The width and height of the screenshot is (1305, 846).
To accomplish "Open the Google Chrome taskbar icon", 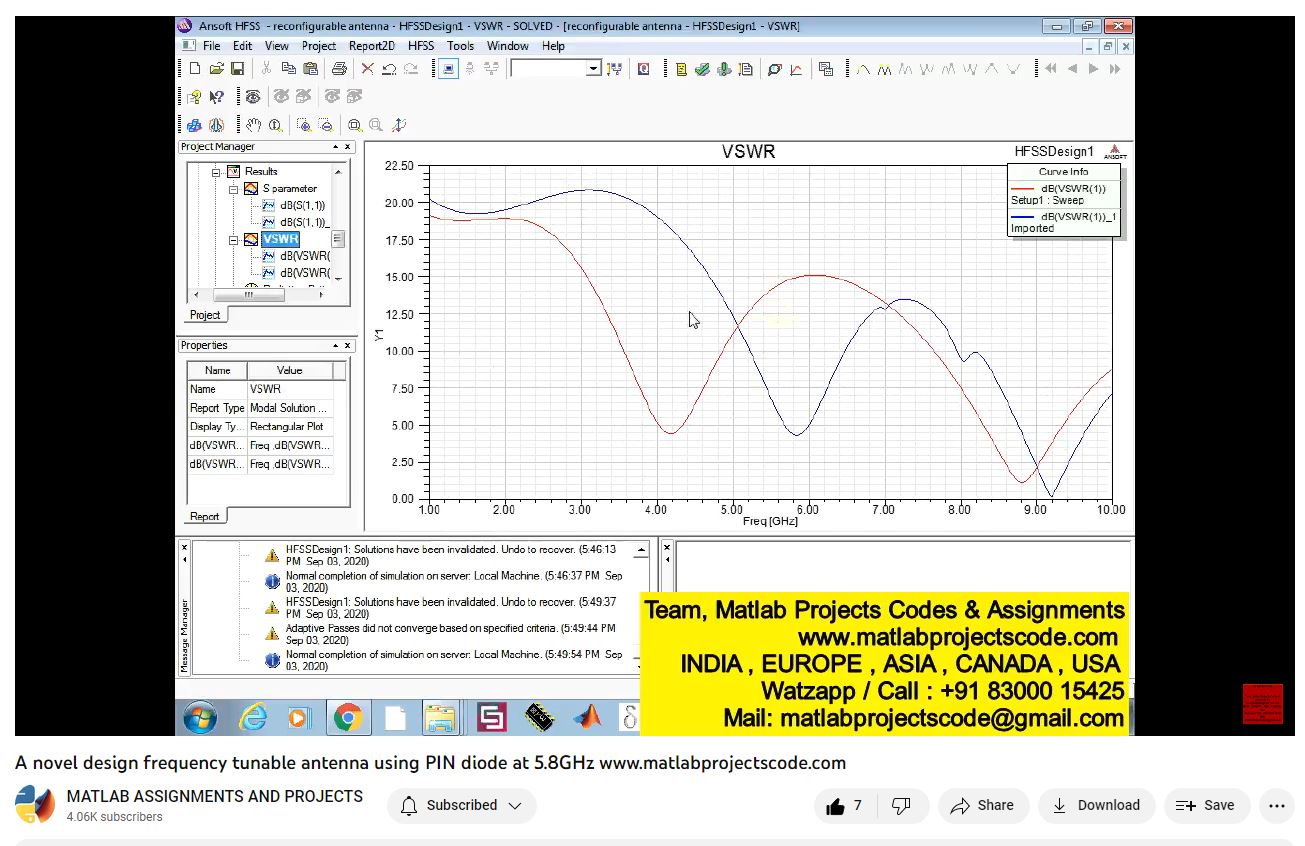I will pyautogui.click(x=347, y=717).
